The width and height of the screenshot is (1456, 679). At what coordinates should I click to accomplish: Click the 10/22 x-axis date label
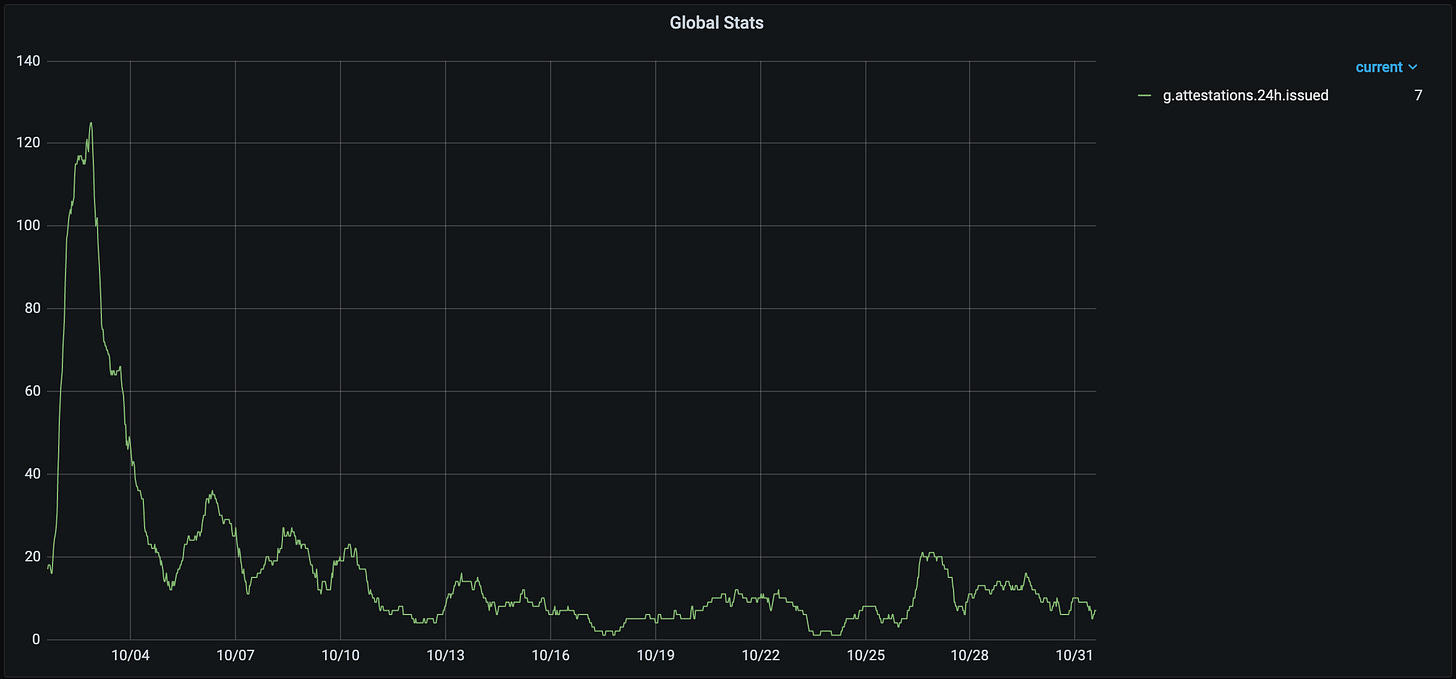point(760,655)
